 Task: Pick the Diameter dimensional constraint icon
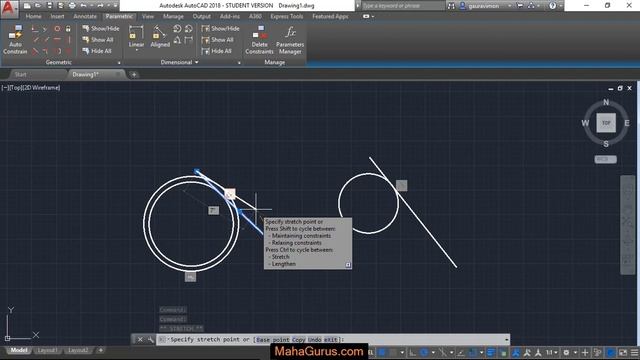click(188, 29)
